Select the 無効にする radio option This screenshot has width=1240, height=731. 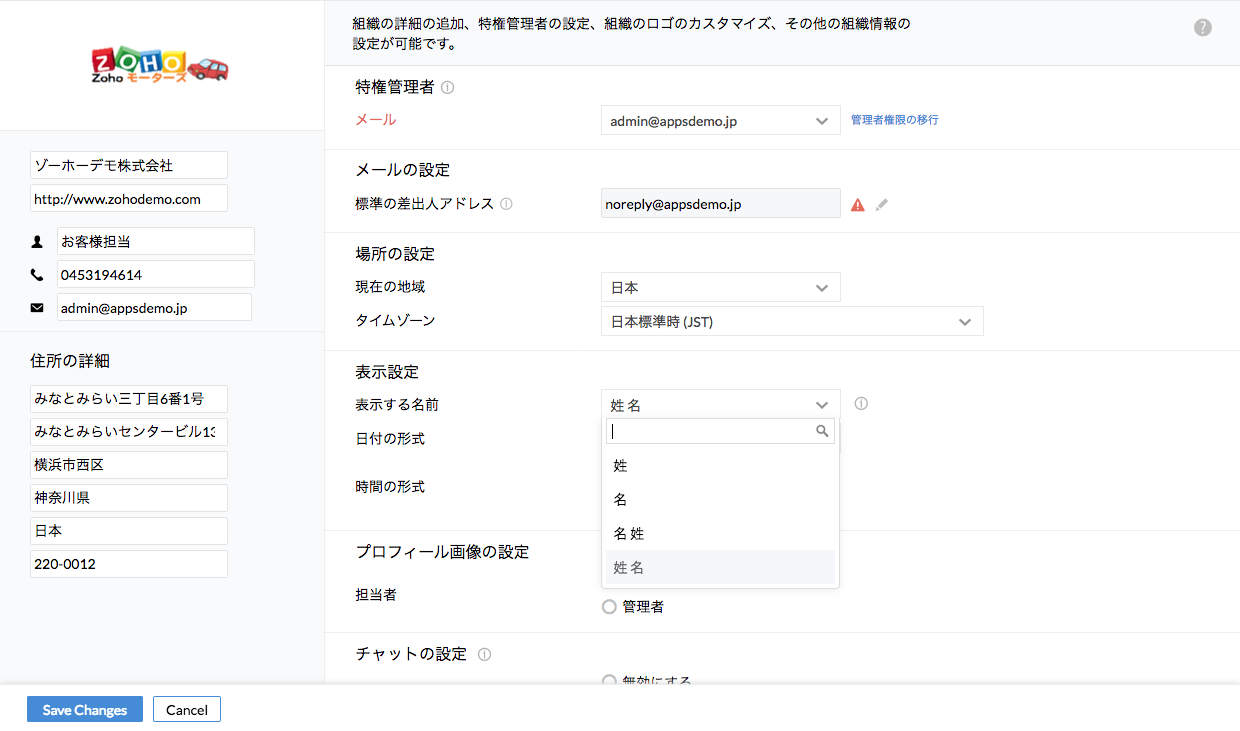[x=609, y=681]
